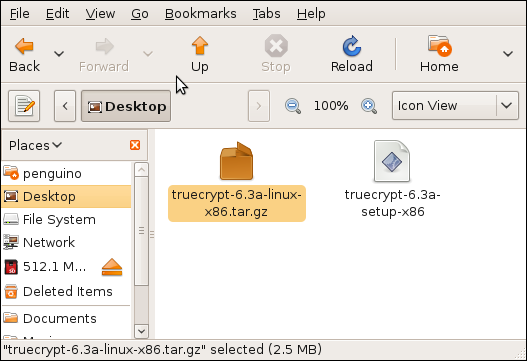Image resolution: width=527 pixels, height=361 pixels.
Task: Open Deleted Items in sidebar
Action: click(66, 291)
